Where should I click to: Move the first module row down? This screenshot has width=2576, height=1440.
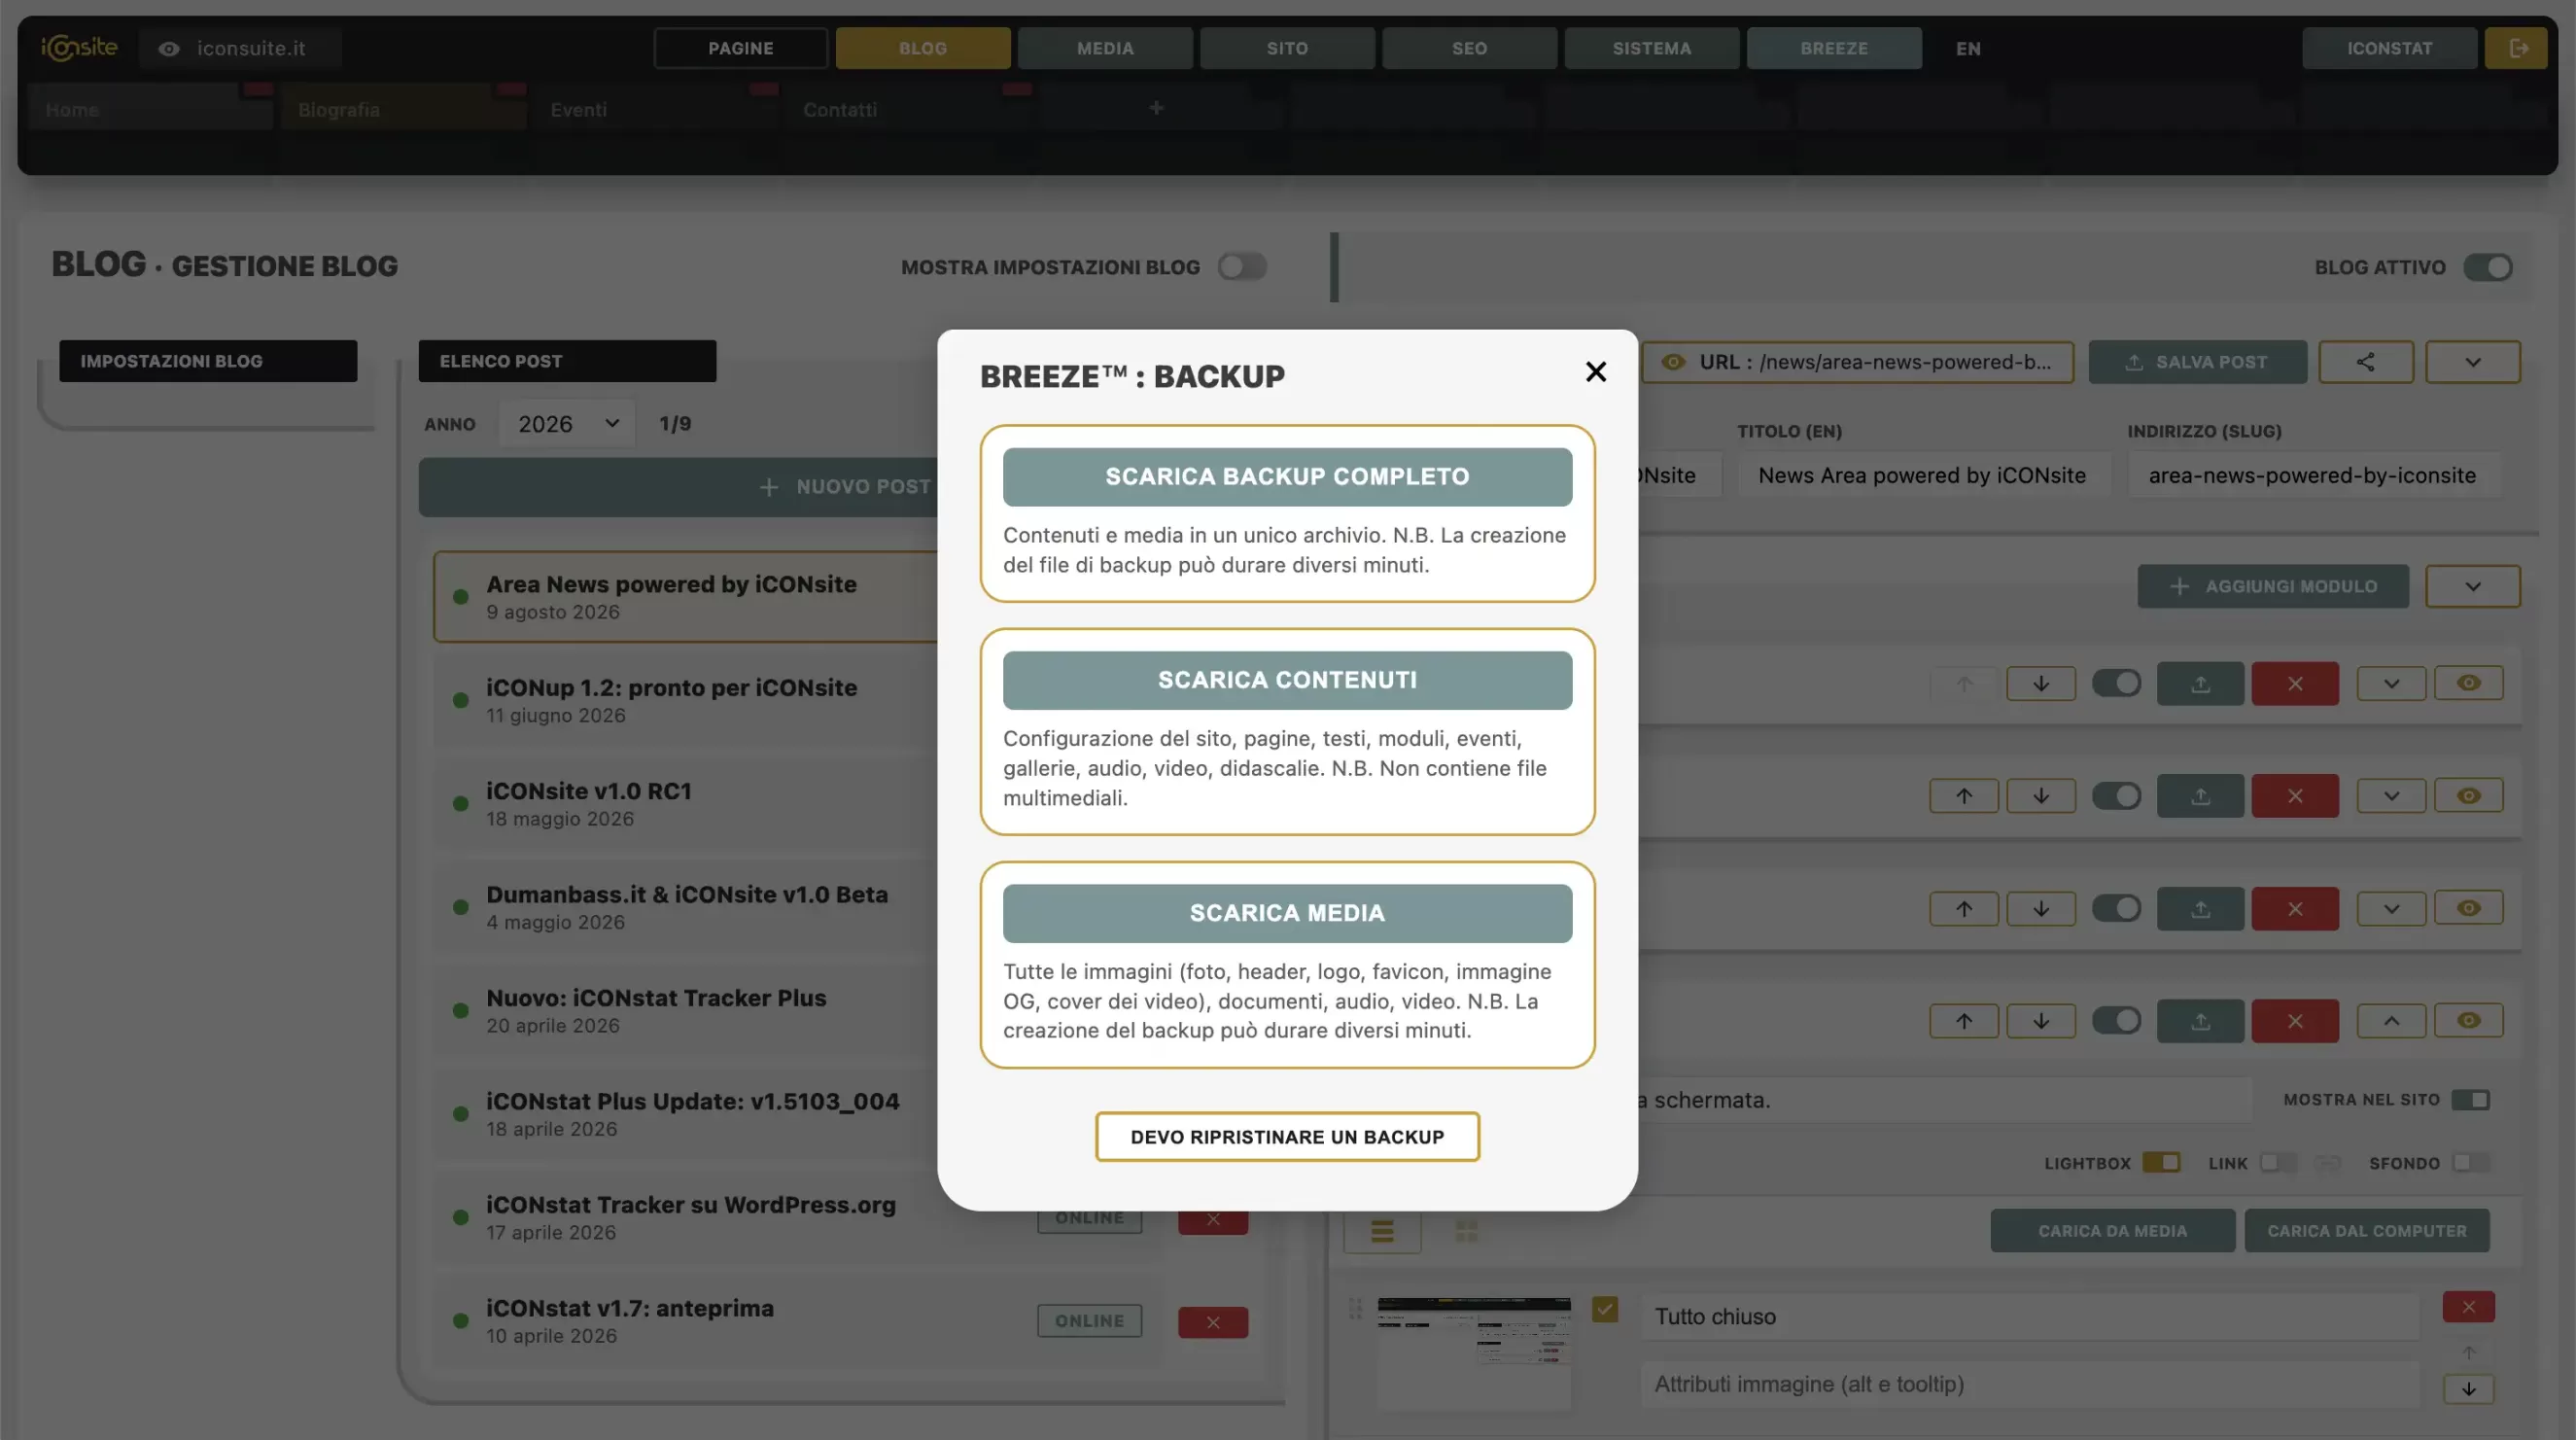(x=2041, y=684)
